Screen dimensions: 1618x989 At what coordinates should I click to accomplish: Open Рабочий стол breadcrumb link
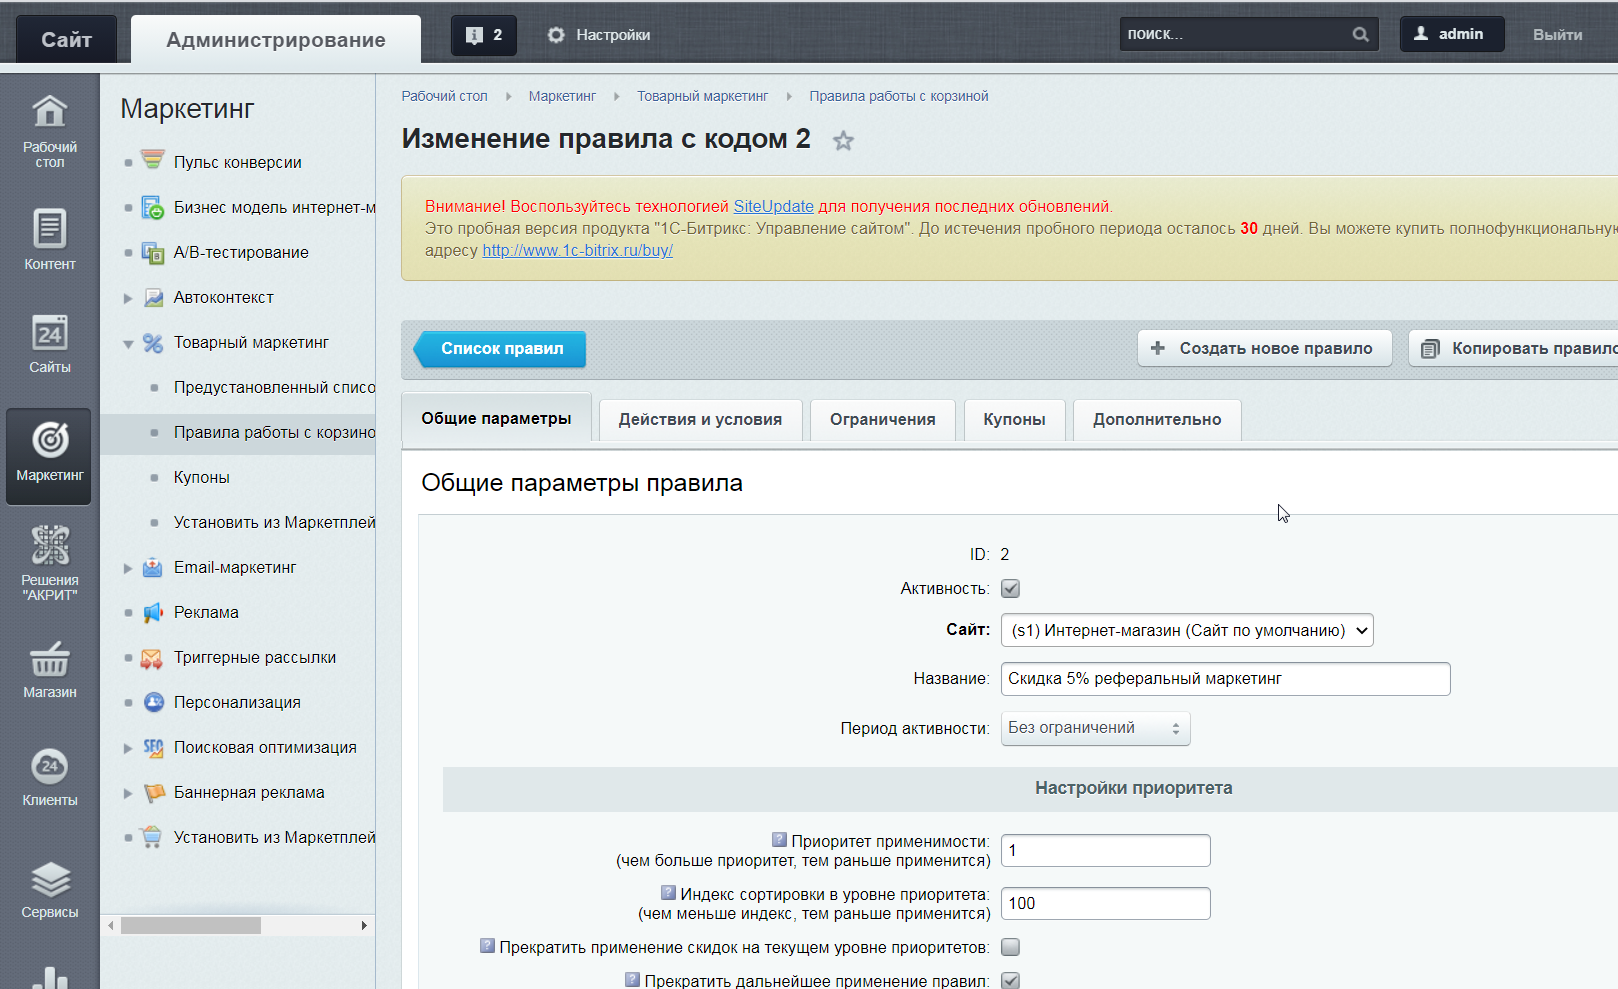pos(444,96)
